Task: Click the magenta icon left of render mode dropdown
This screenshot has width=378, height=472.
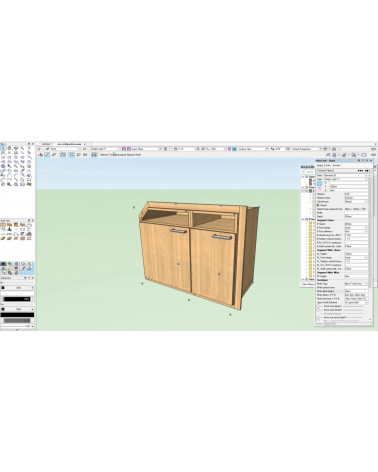Action: point(229,149)
